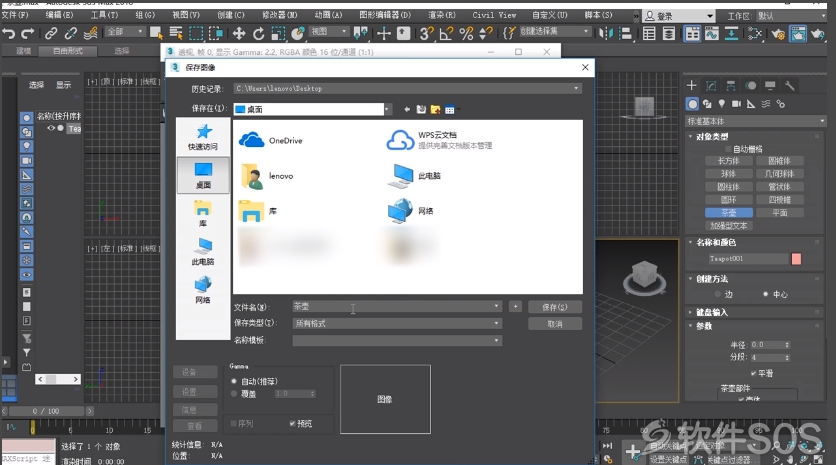Open the 历史记录 path dropdown
Viewport: 836px width, 465px height.
576,89
